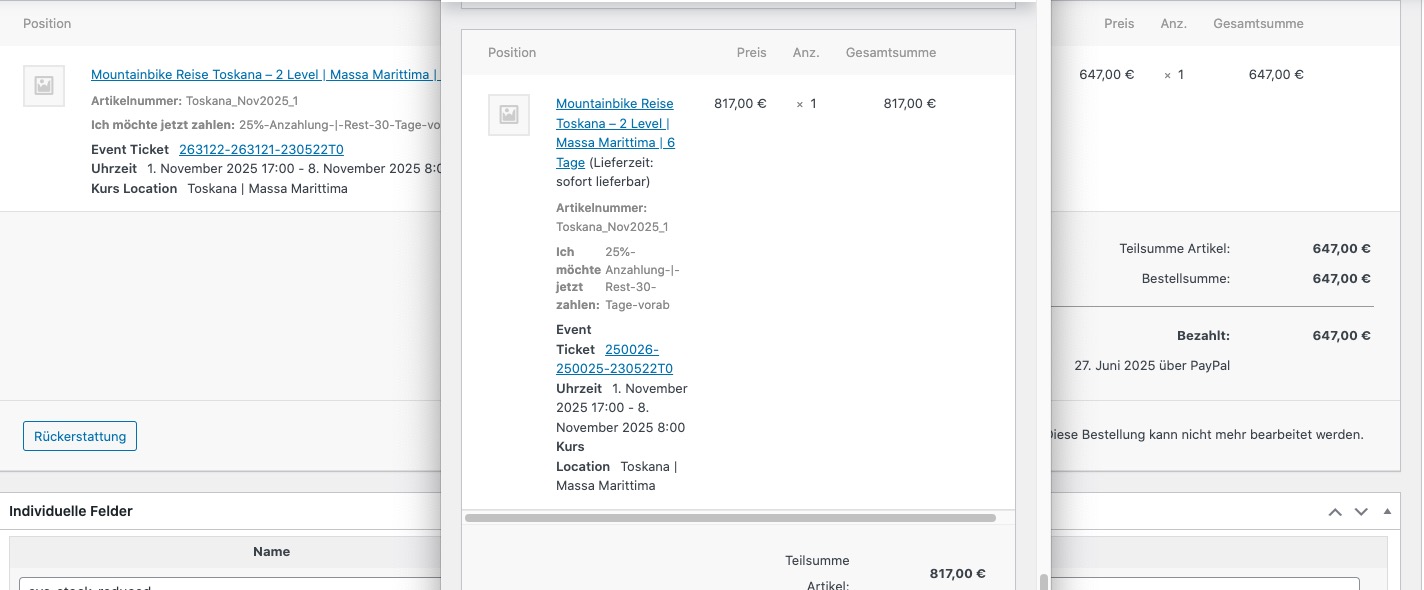Click the product thumbnail placeholder in the preview popup
The width and height of the screenshot is (1424, 590).
(508, 115)
